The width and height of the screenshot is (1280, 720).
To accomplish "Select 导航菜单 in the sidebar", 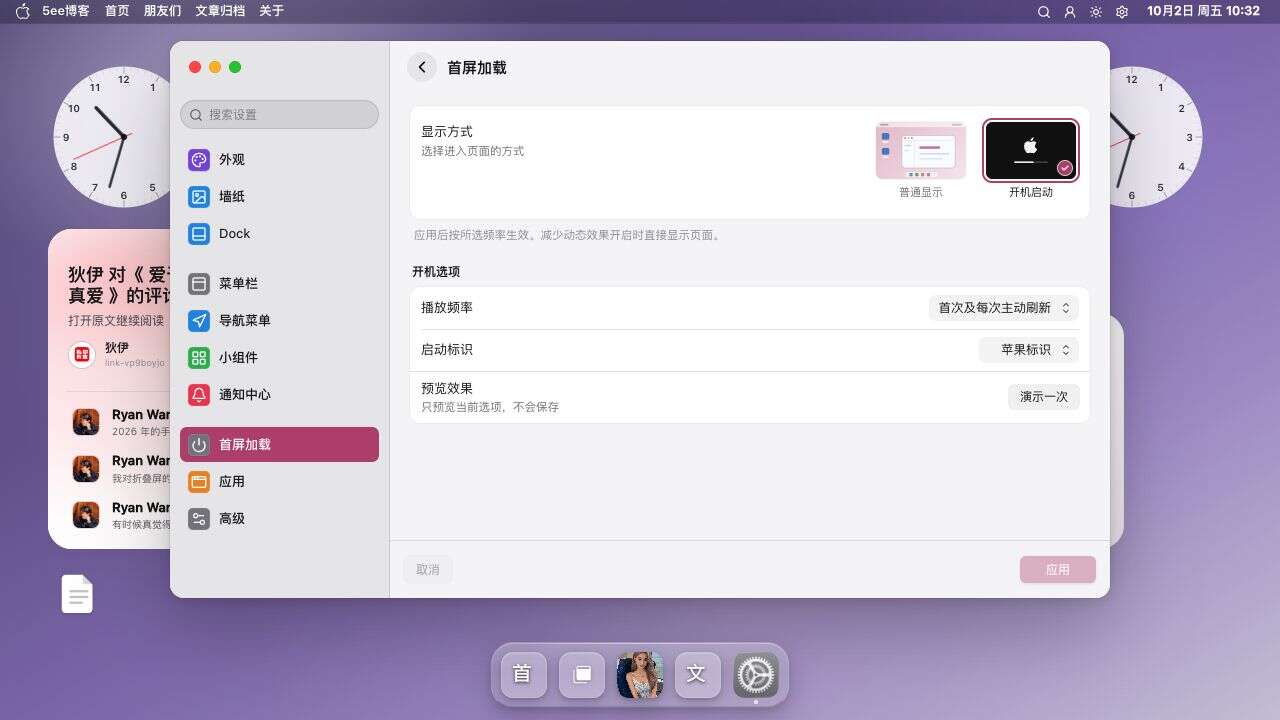I will pyautogui.click(x=279, y=321).
